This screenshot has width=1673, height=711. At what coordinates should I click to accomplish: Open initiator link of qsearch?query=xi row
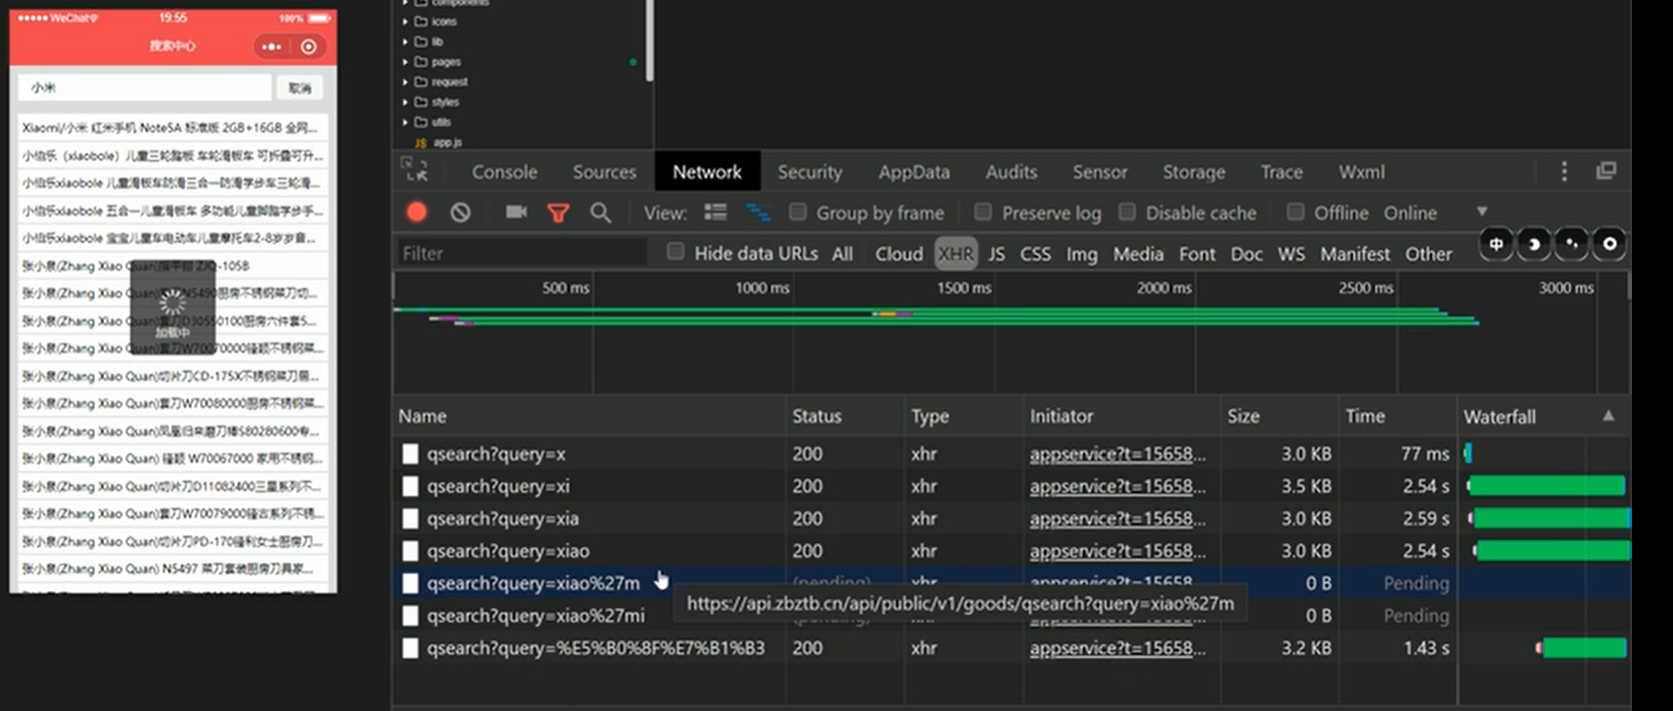point(1118,486)
